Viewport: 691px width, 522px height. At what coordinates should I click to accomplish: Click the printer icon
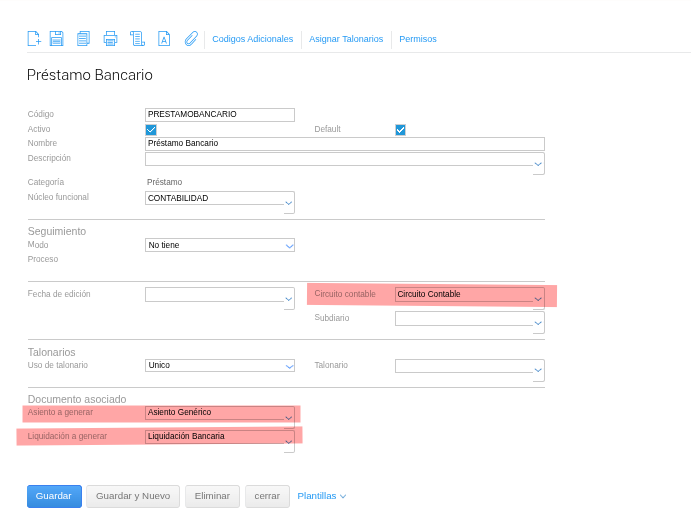[110, 39]
